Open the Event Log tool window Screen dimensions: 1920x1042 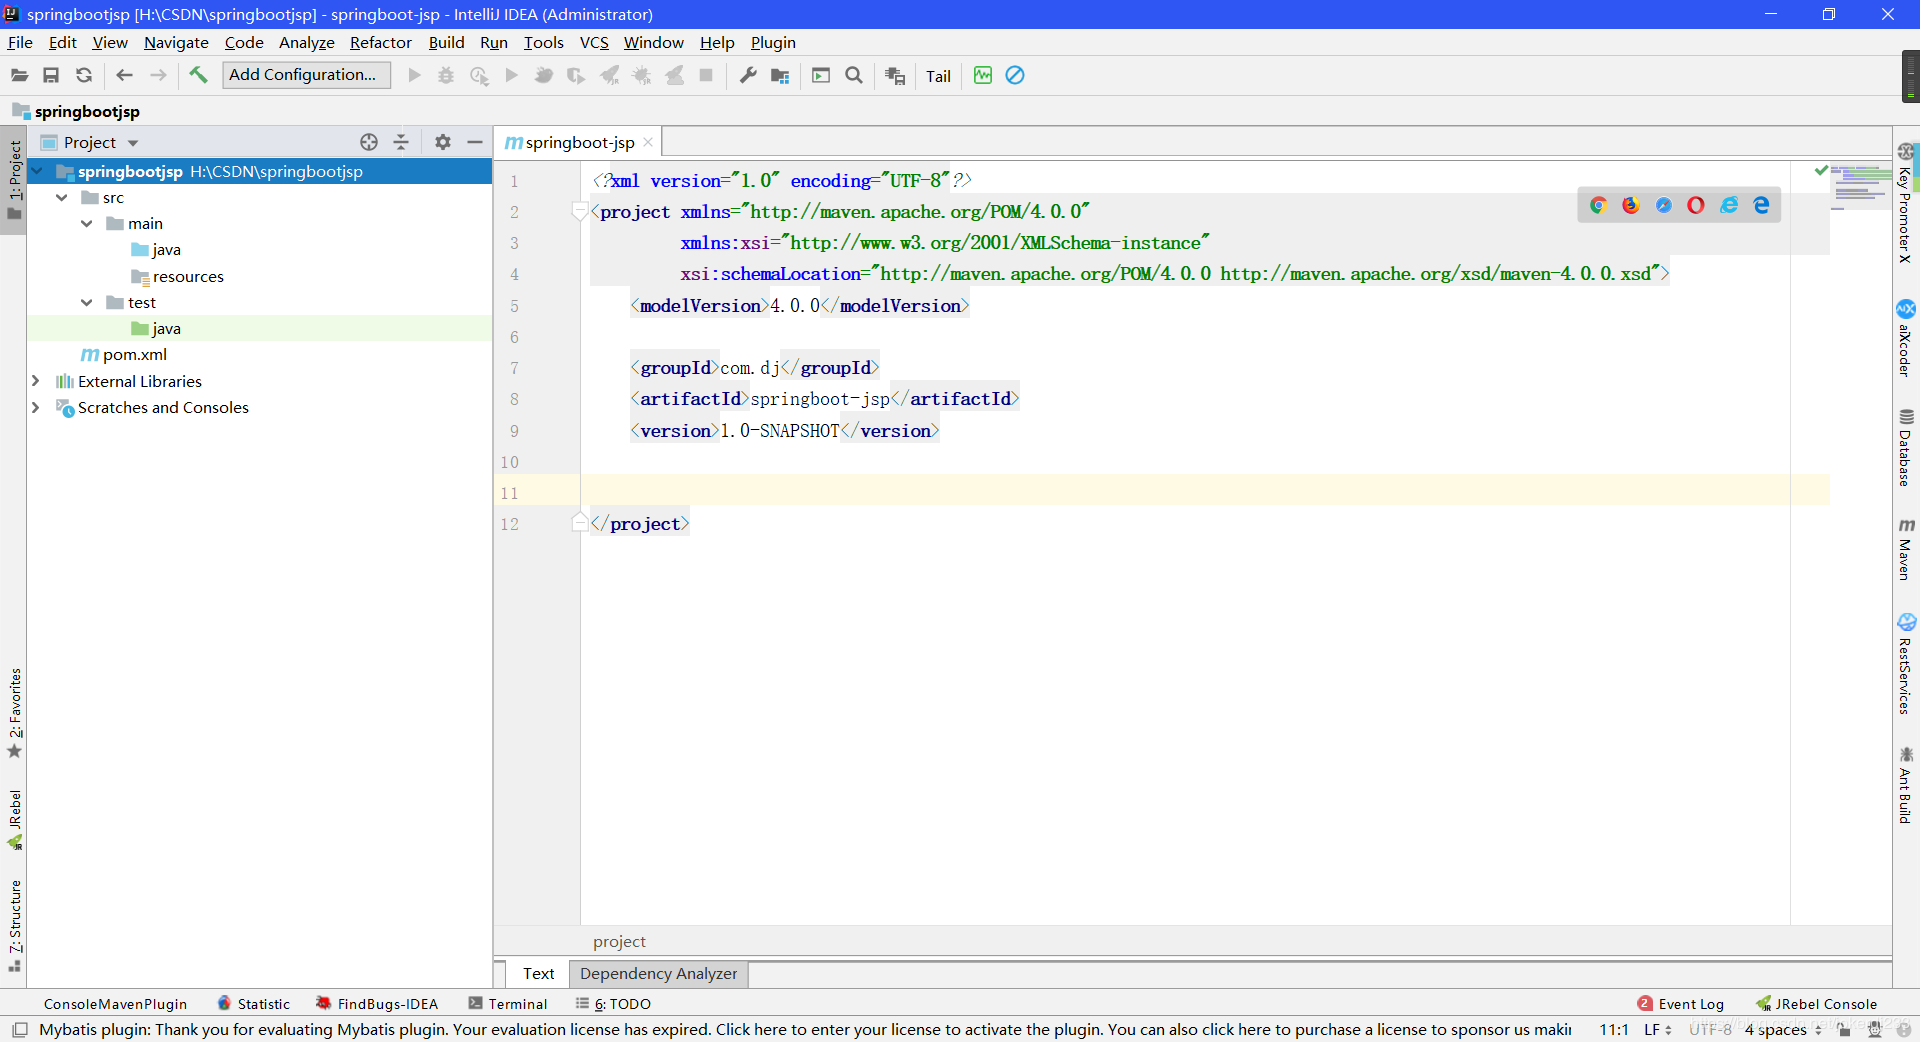pyautogui.click(x=1681, y=1004)
